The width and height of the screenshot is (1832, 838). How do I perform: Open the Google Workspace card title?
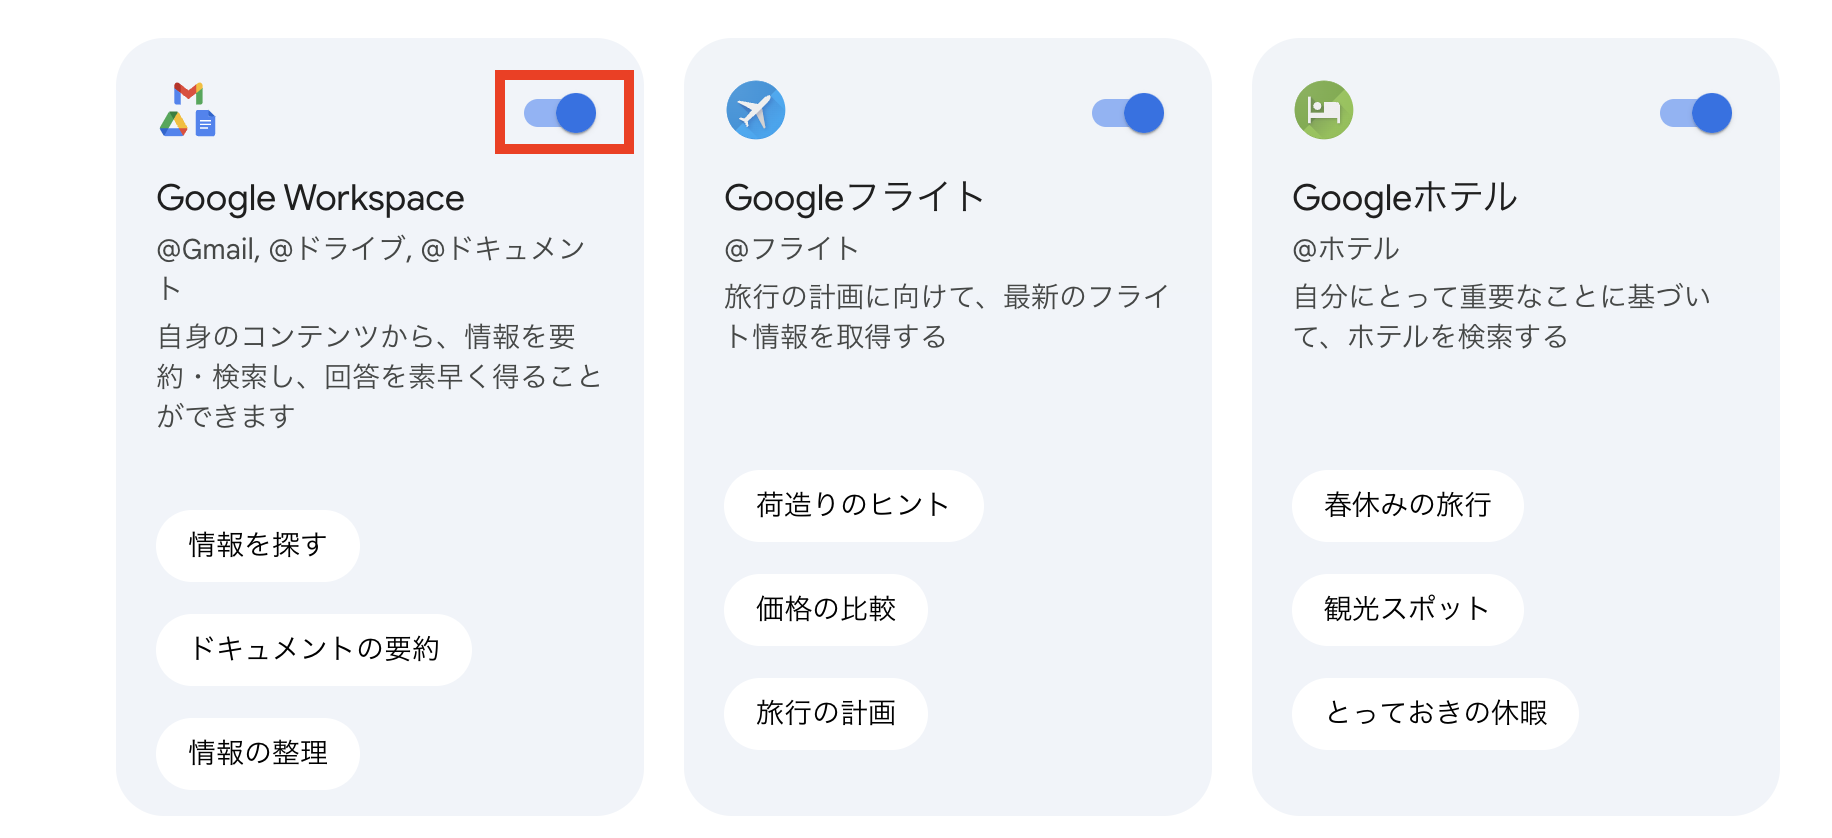point(310,198)
